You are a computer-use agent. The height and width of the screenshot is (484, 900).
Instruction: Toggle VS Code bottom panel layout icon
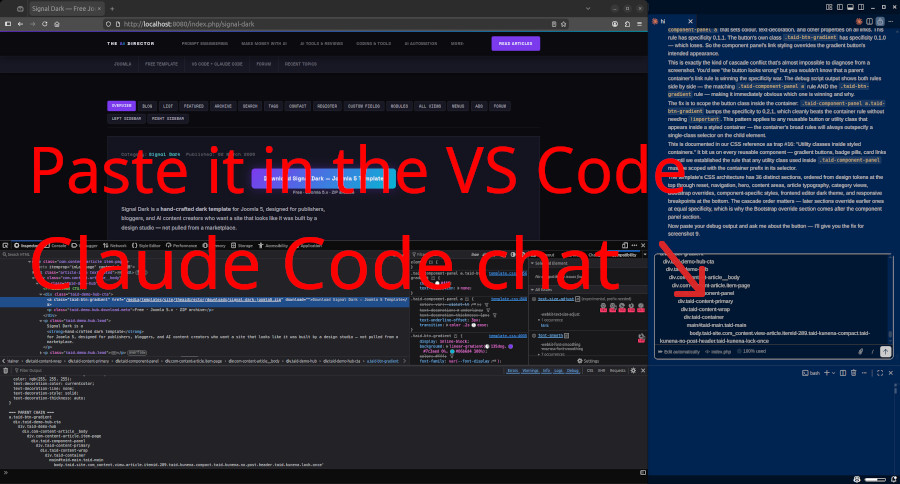[x=851, y=7]
